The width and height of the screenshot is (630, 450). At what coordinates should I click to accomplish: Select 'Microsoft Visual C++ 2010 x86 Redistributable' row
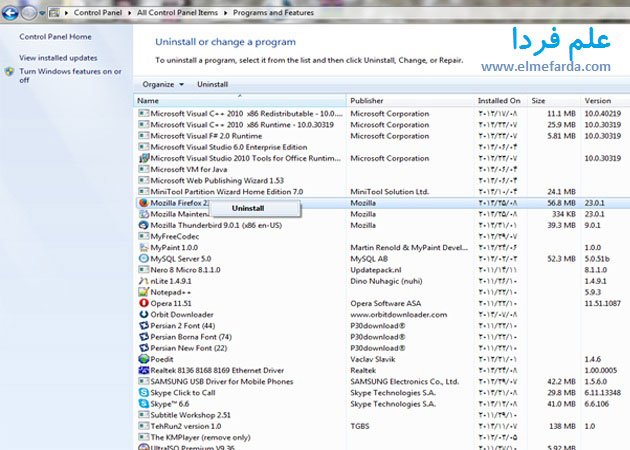tap(382, 114)
